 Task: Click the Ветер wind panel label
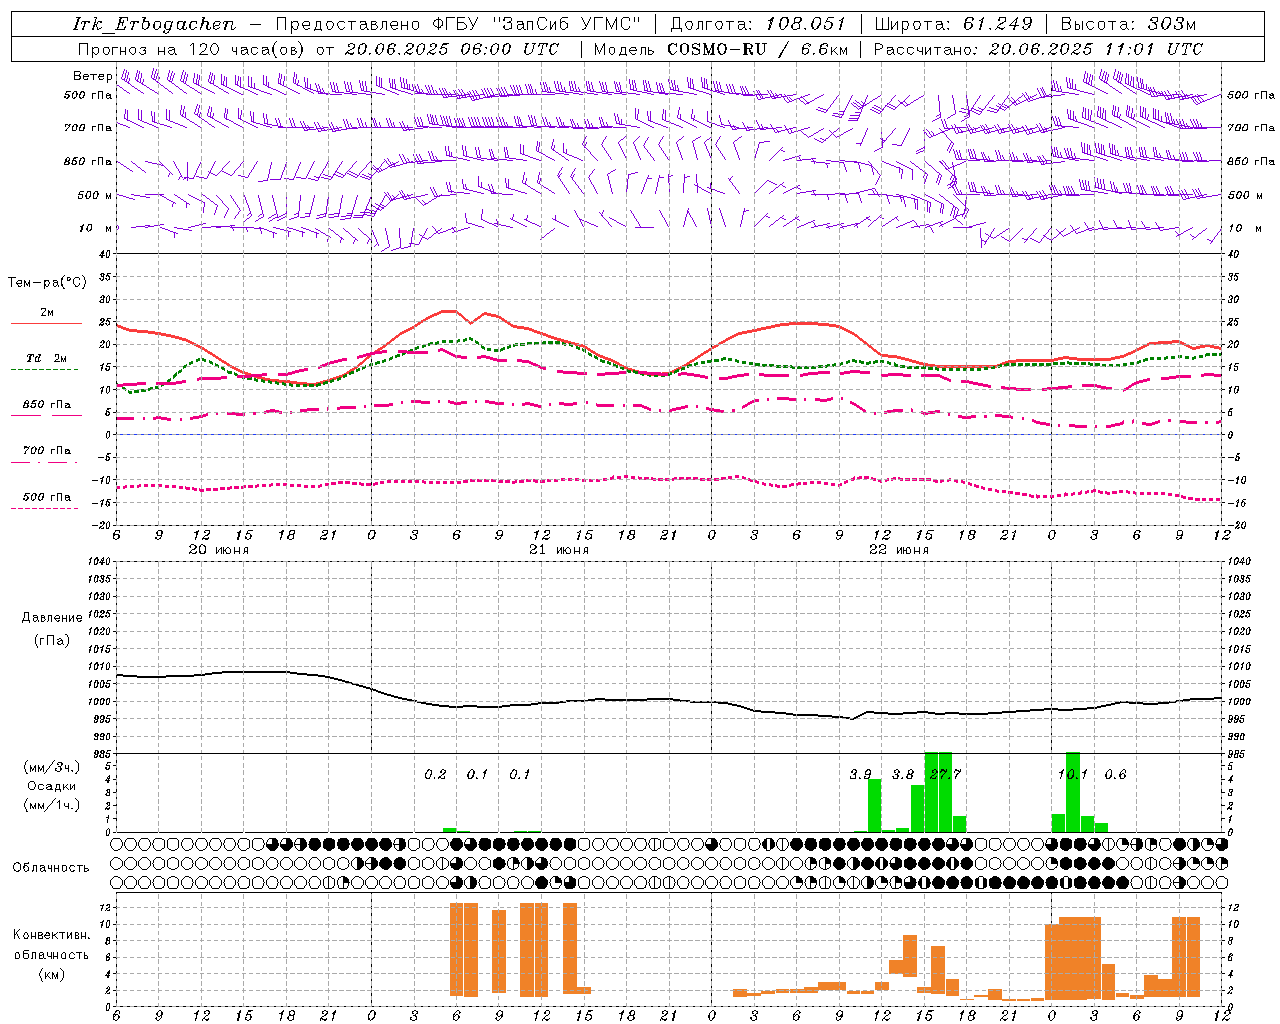pos(92,76)
